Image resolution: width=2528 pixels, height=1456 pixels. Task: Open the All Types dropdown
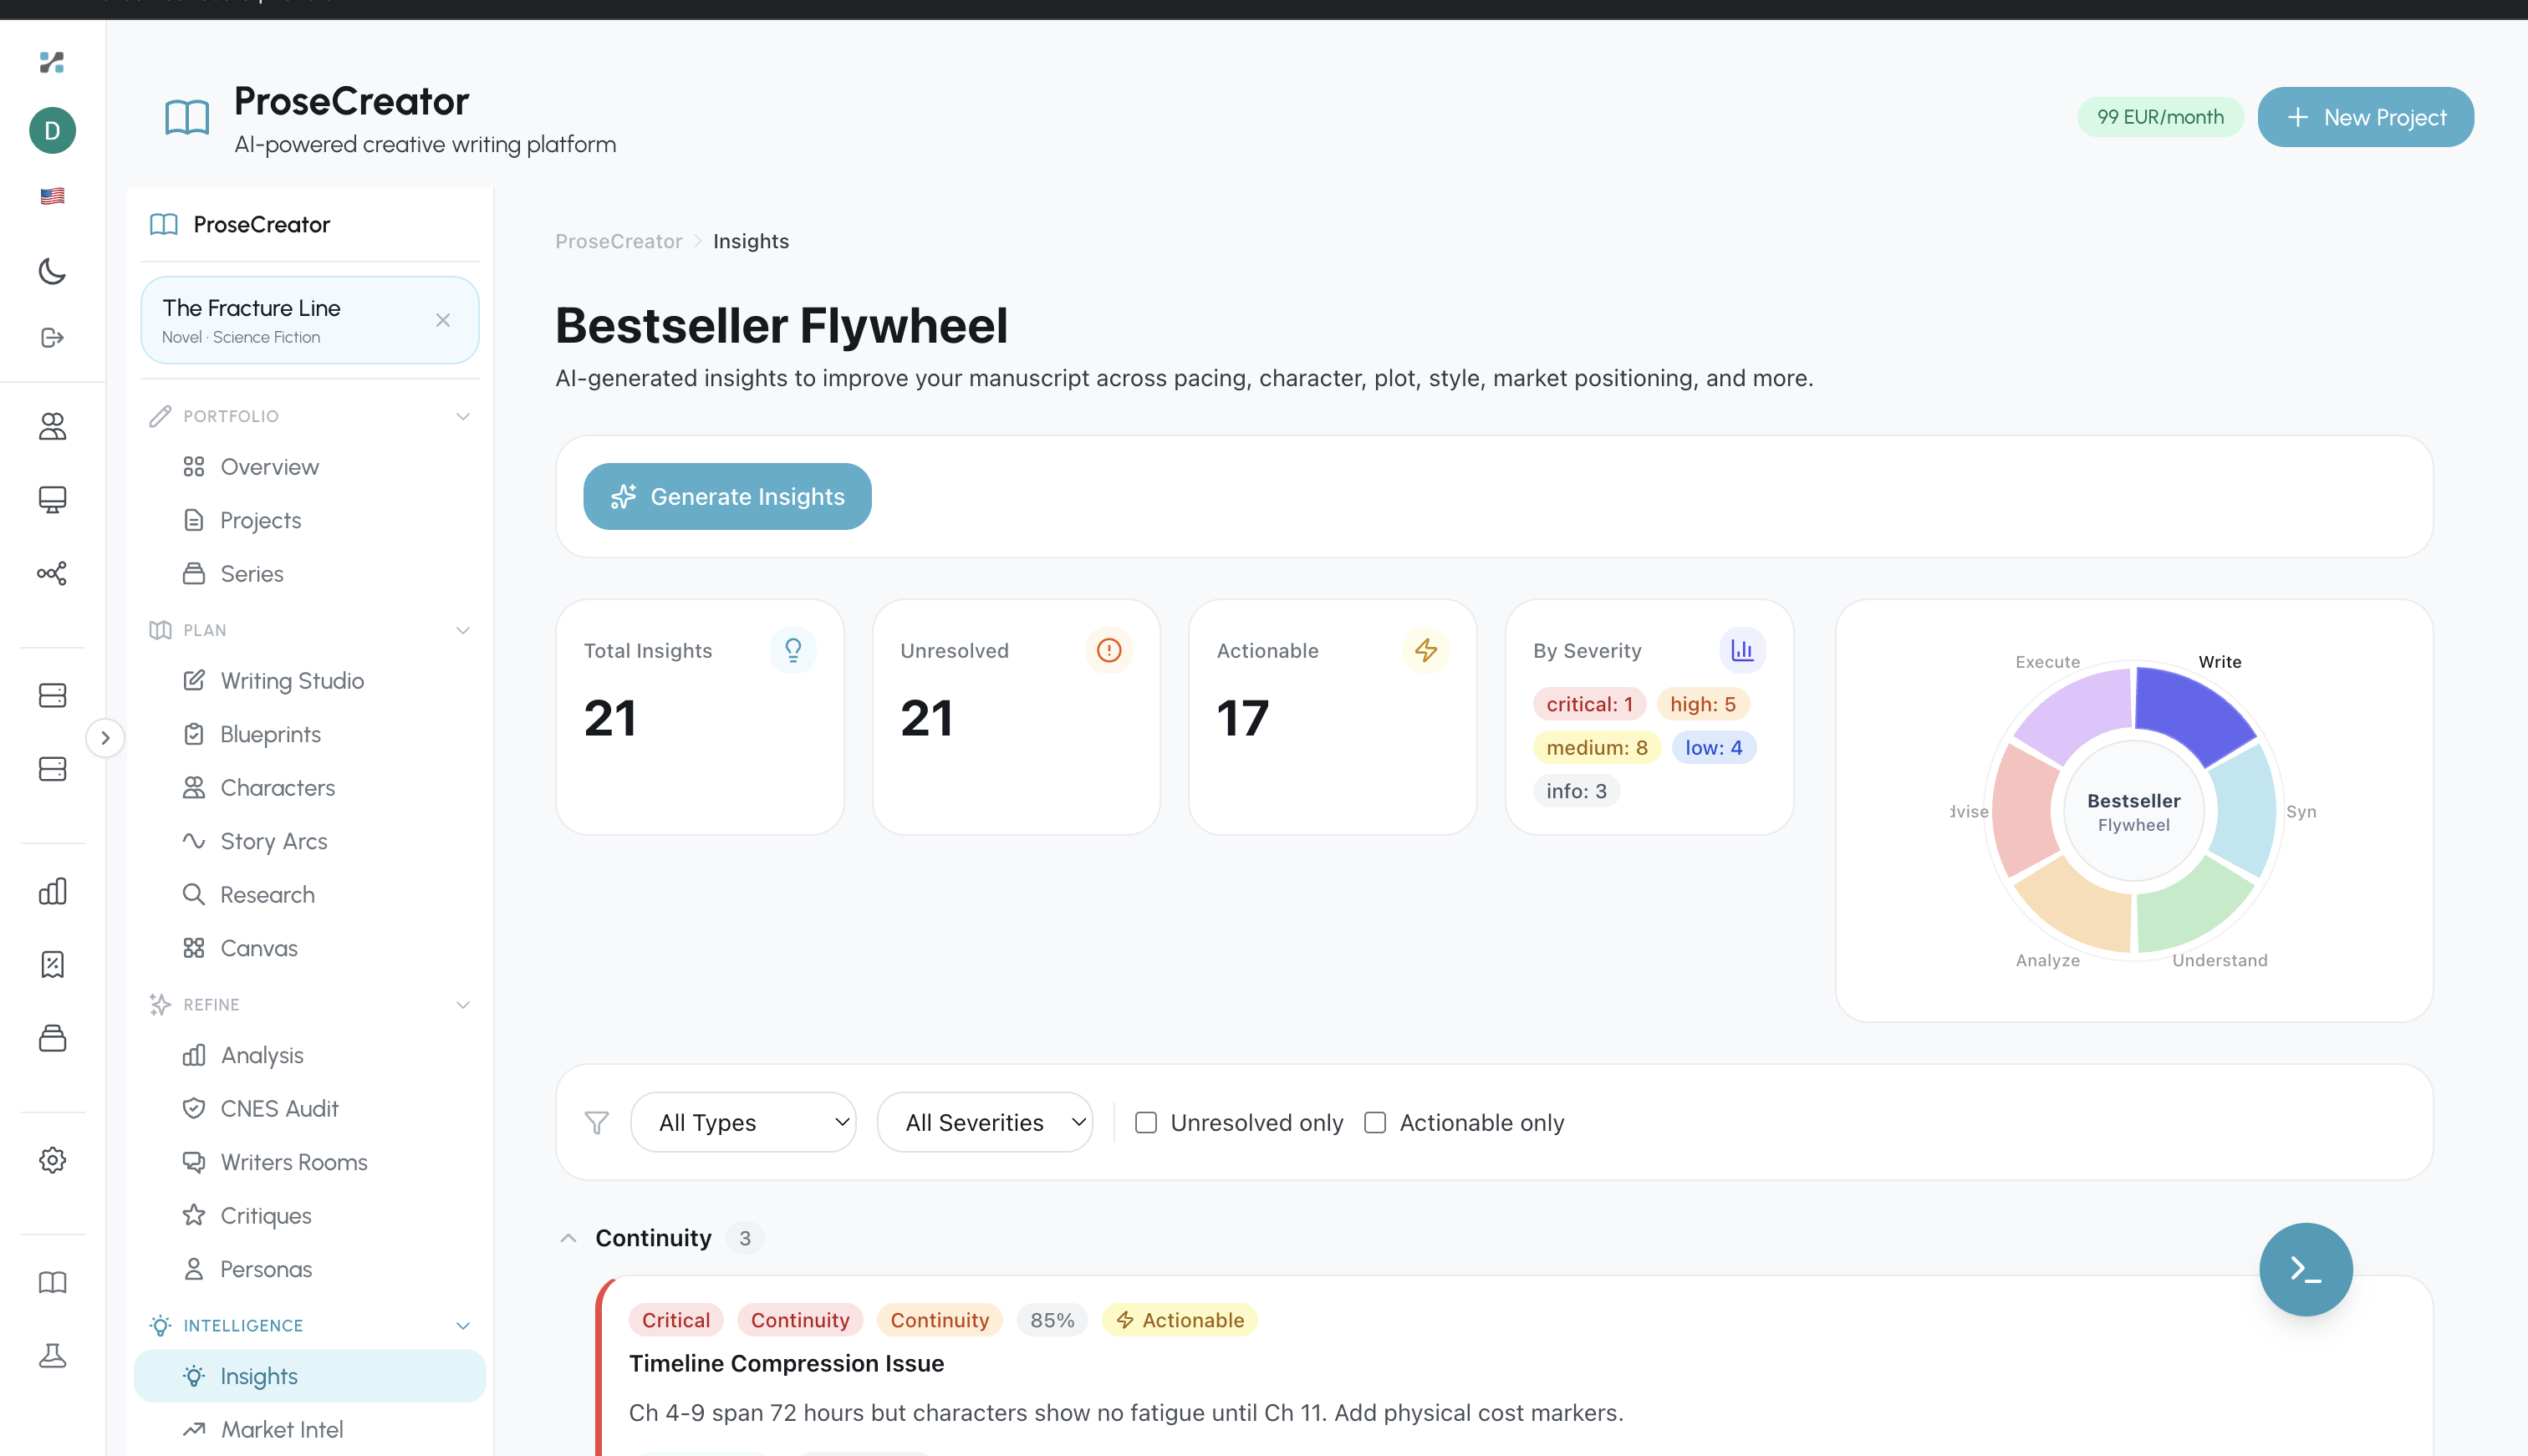pyautogui.click(x=743, y=1122)
